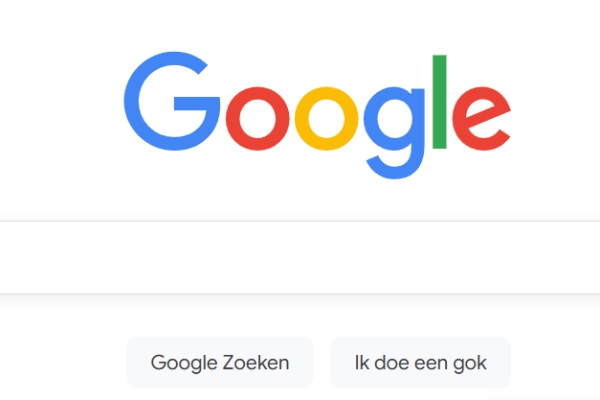600x400 pixels.
Task: Click the word 'Ik' on the lucky button
Action: pos(362,362)
